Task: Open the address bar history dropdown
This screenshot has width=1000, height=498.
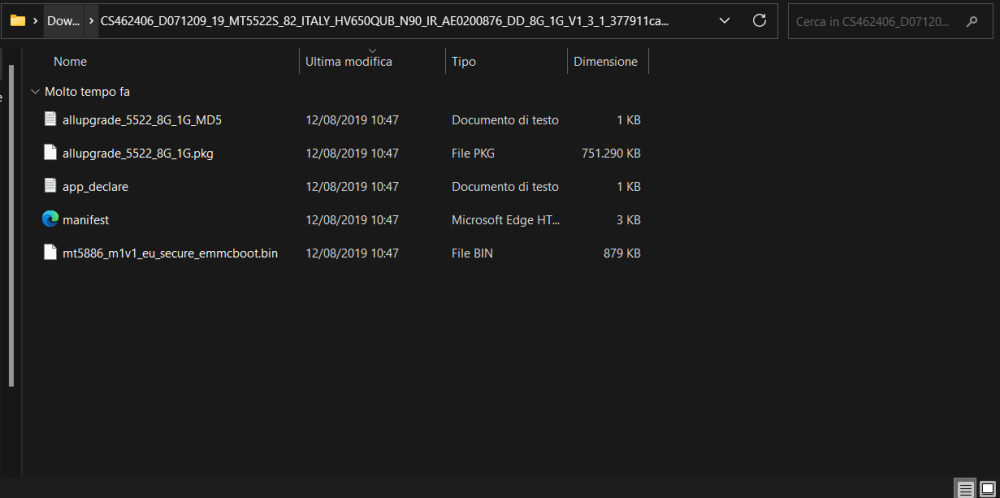Action: click(x=725, y=21)
